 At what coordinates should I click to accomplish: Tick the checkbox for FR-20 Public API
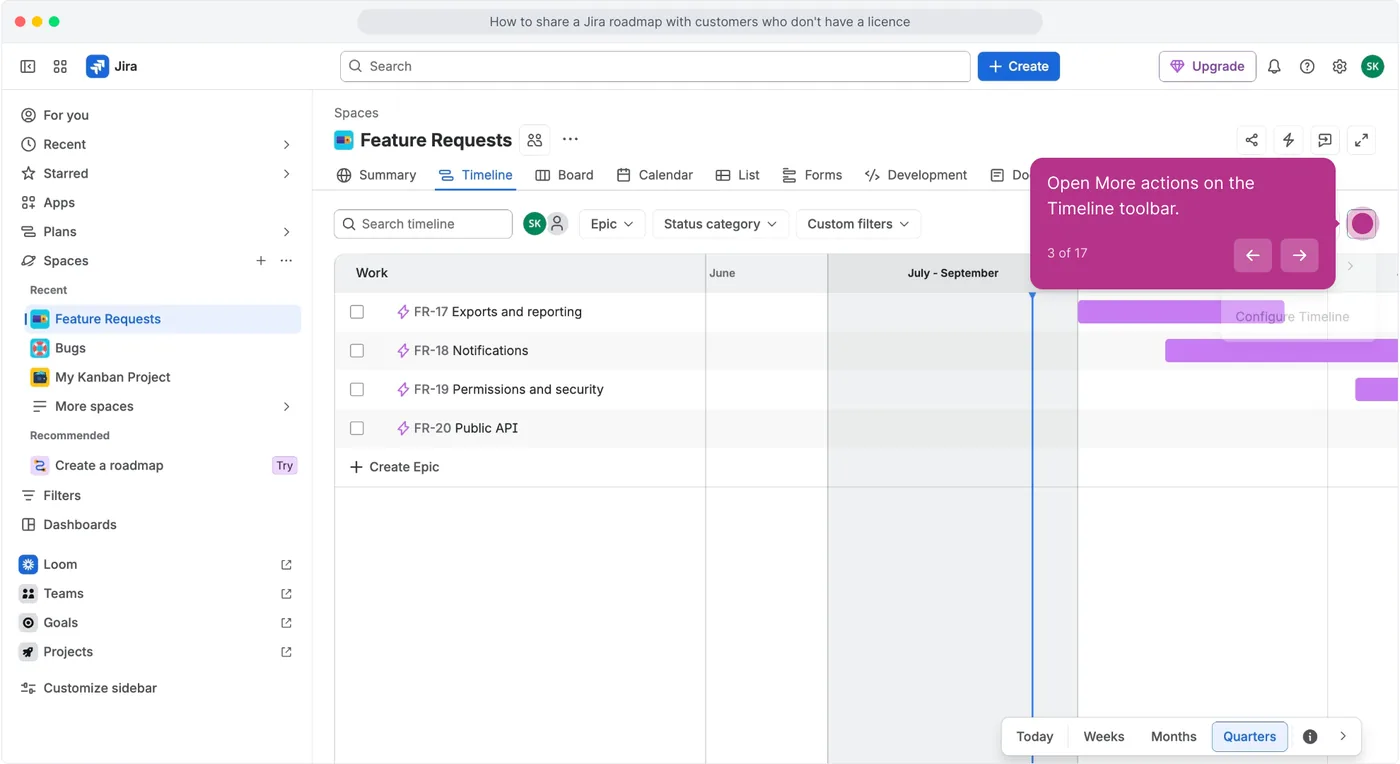coord(357,428)
